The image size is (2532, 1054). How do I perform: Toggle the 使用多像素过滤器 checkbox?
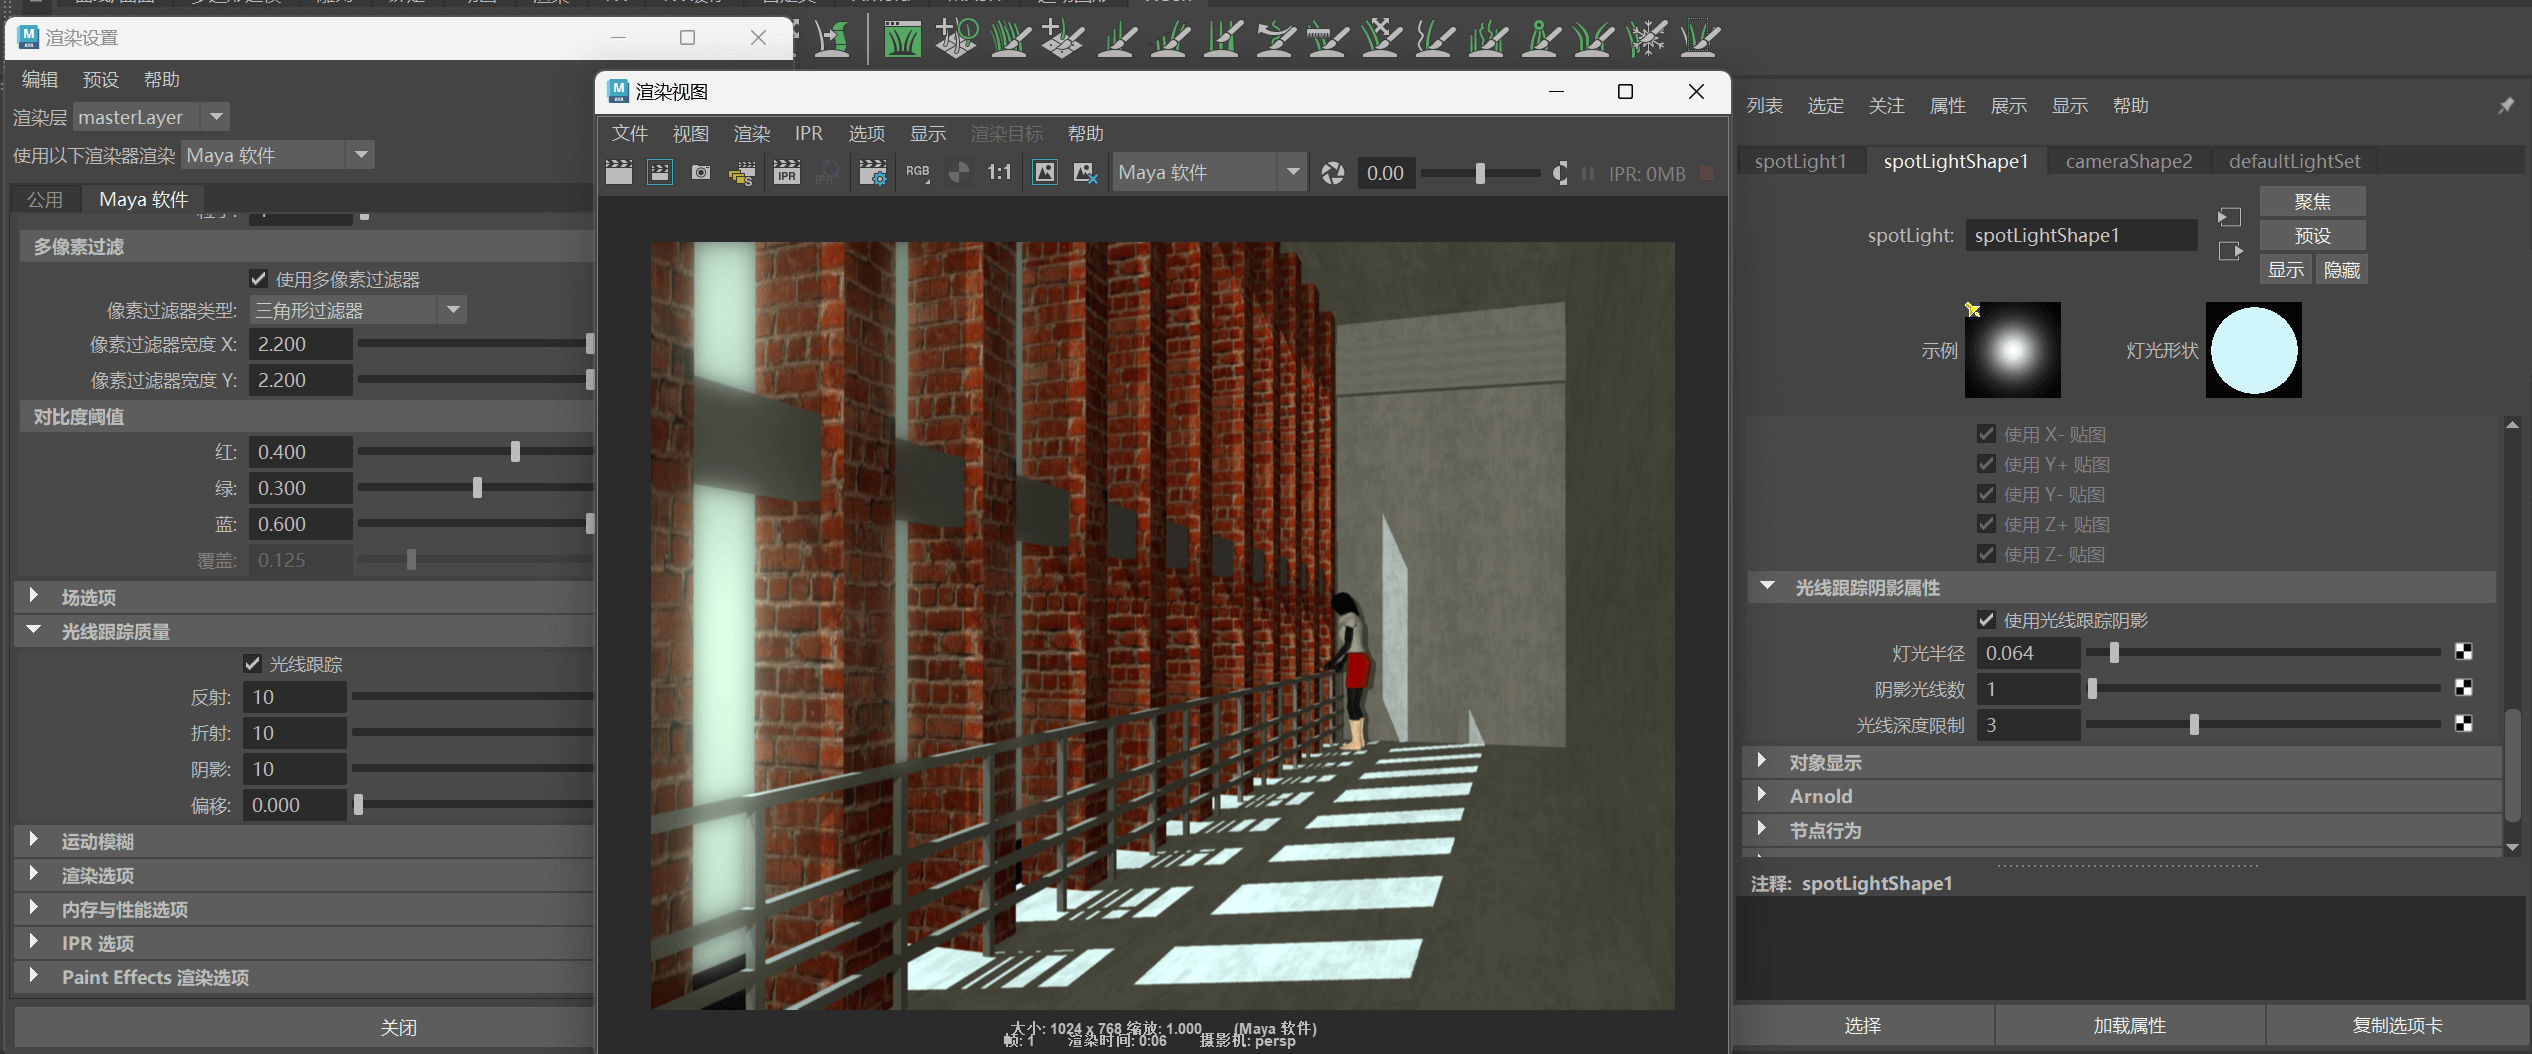(x=258, y=279)
